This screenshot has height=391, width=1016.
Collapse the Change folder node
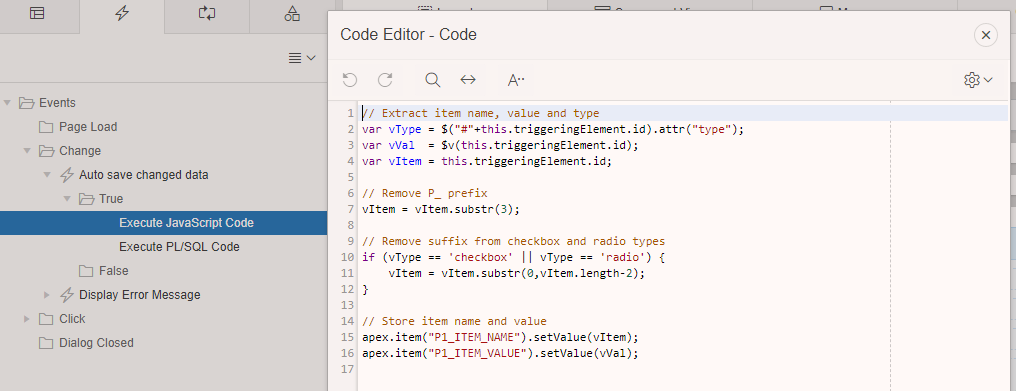[28, 150]
